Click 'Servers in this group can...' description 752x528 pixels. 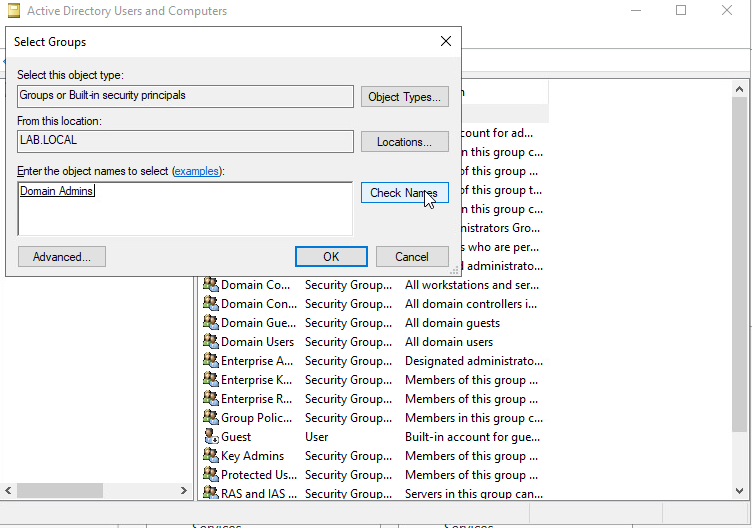click(474, 493)
